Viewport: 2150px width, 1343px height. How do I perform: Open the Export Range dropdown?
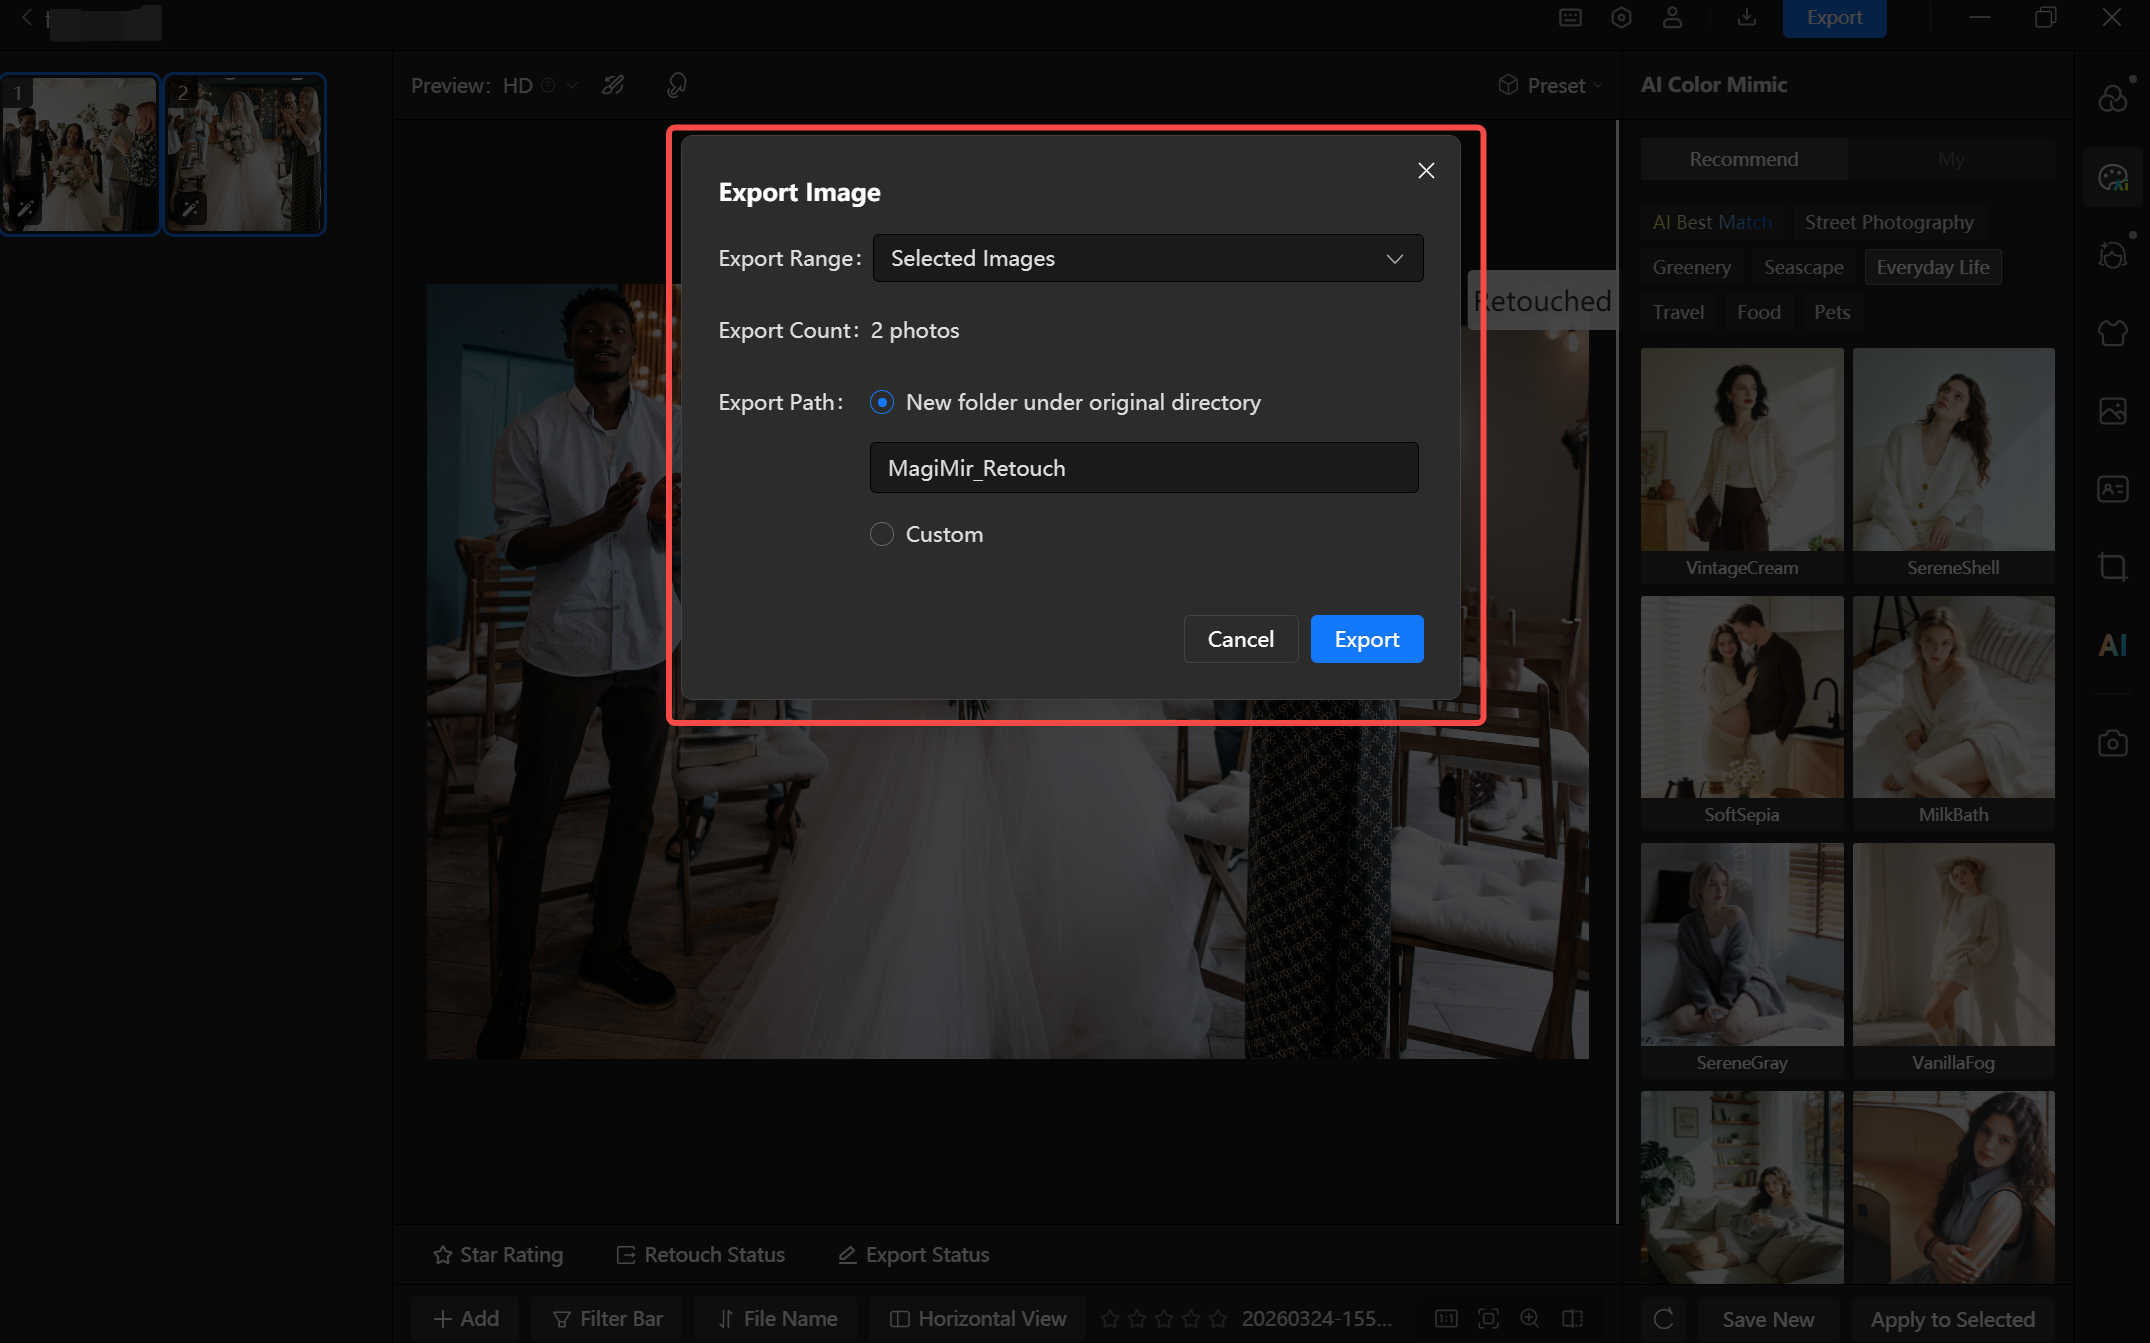coord(1147,258)
